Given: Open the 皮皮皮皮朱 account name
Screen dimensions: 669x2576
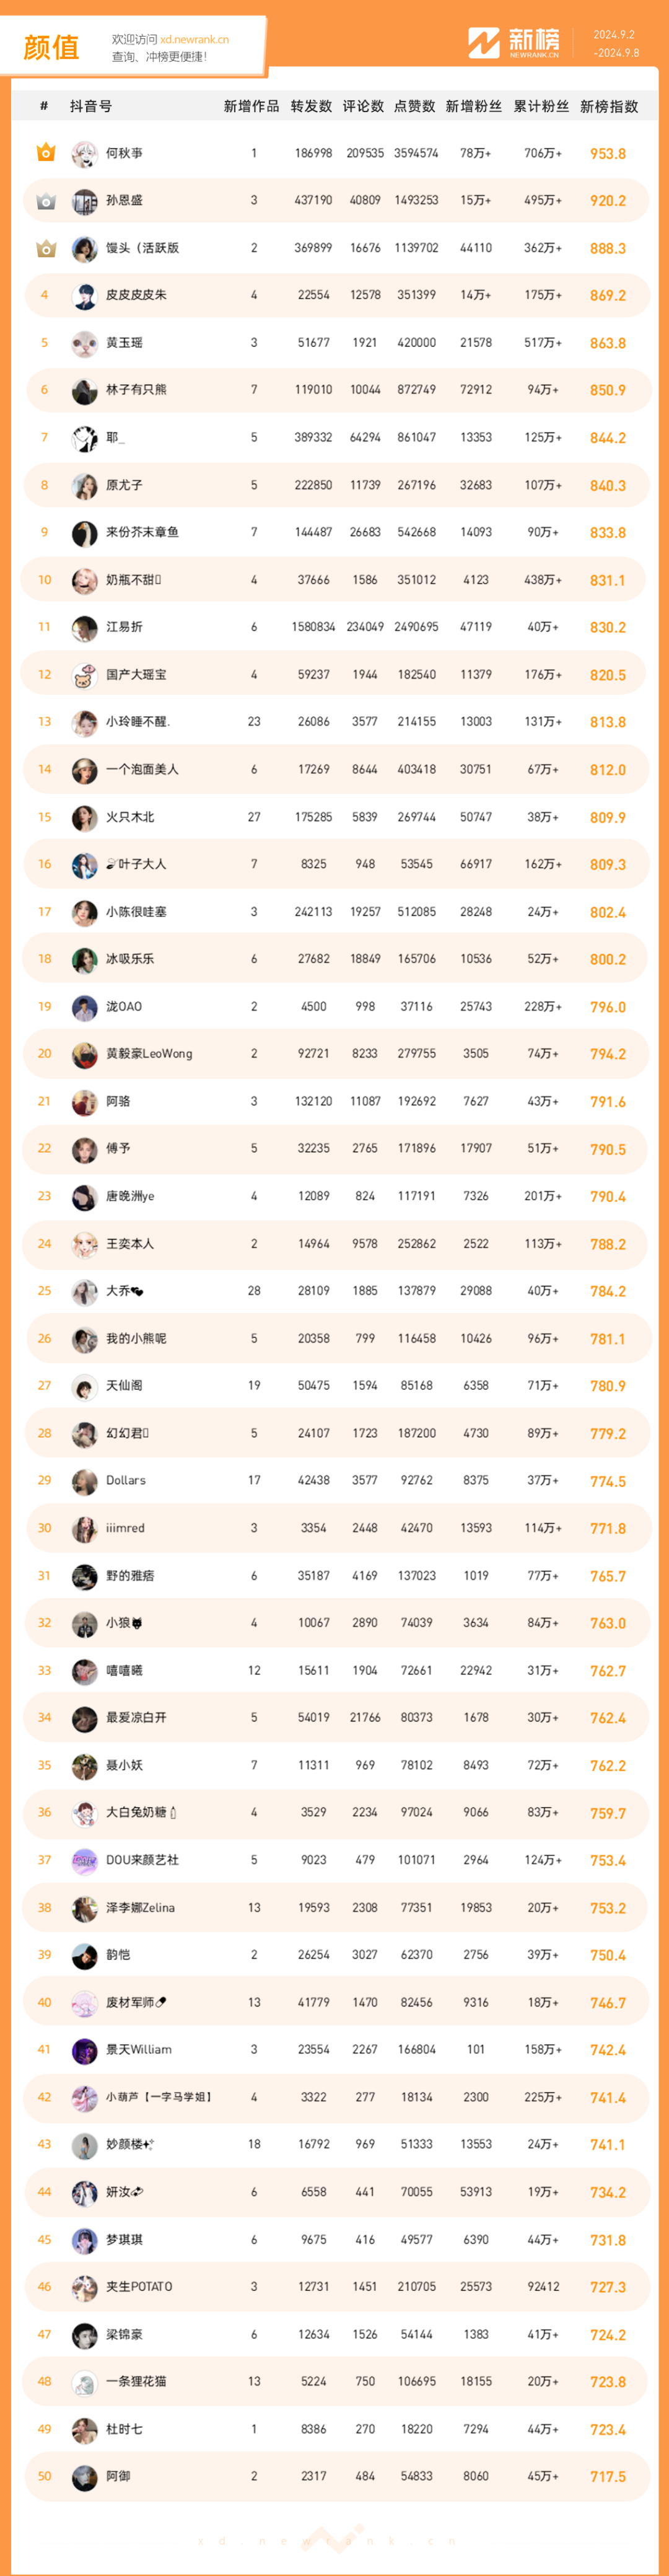Looking at the screenshot, I should click(x=136, y=295).
